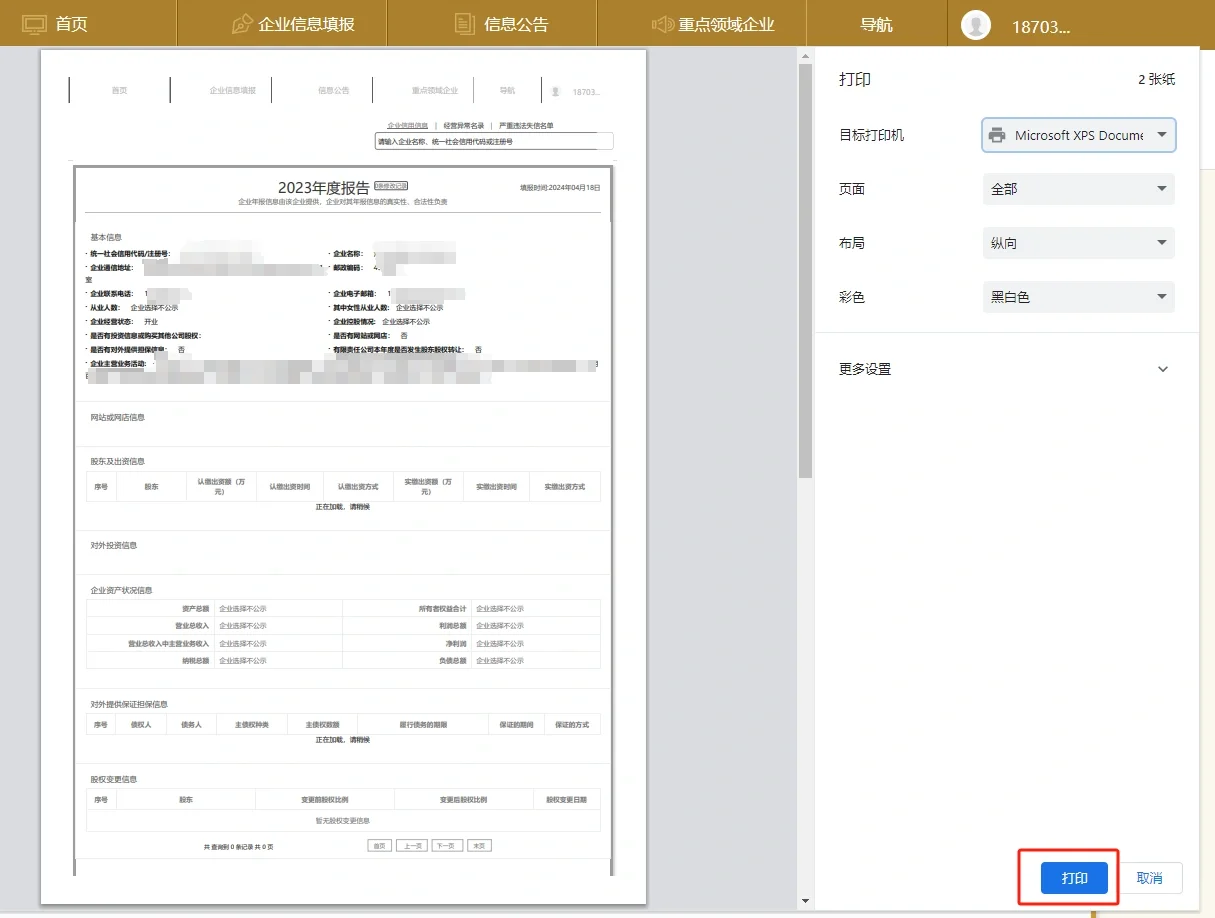This screenshot has height=918, width=1215.
Task: Open the 导航 menu item
Action: click(x=877, y=24)
